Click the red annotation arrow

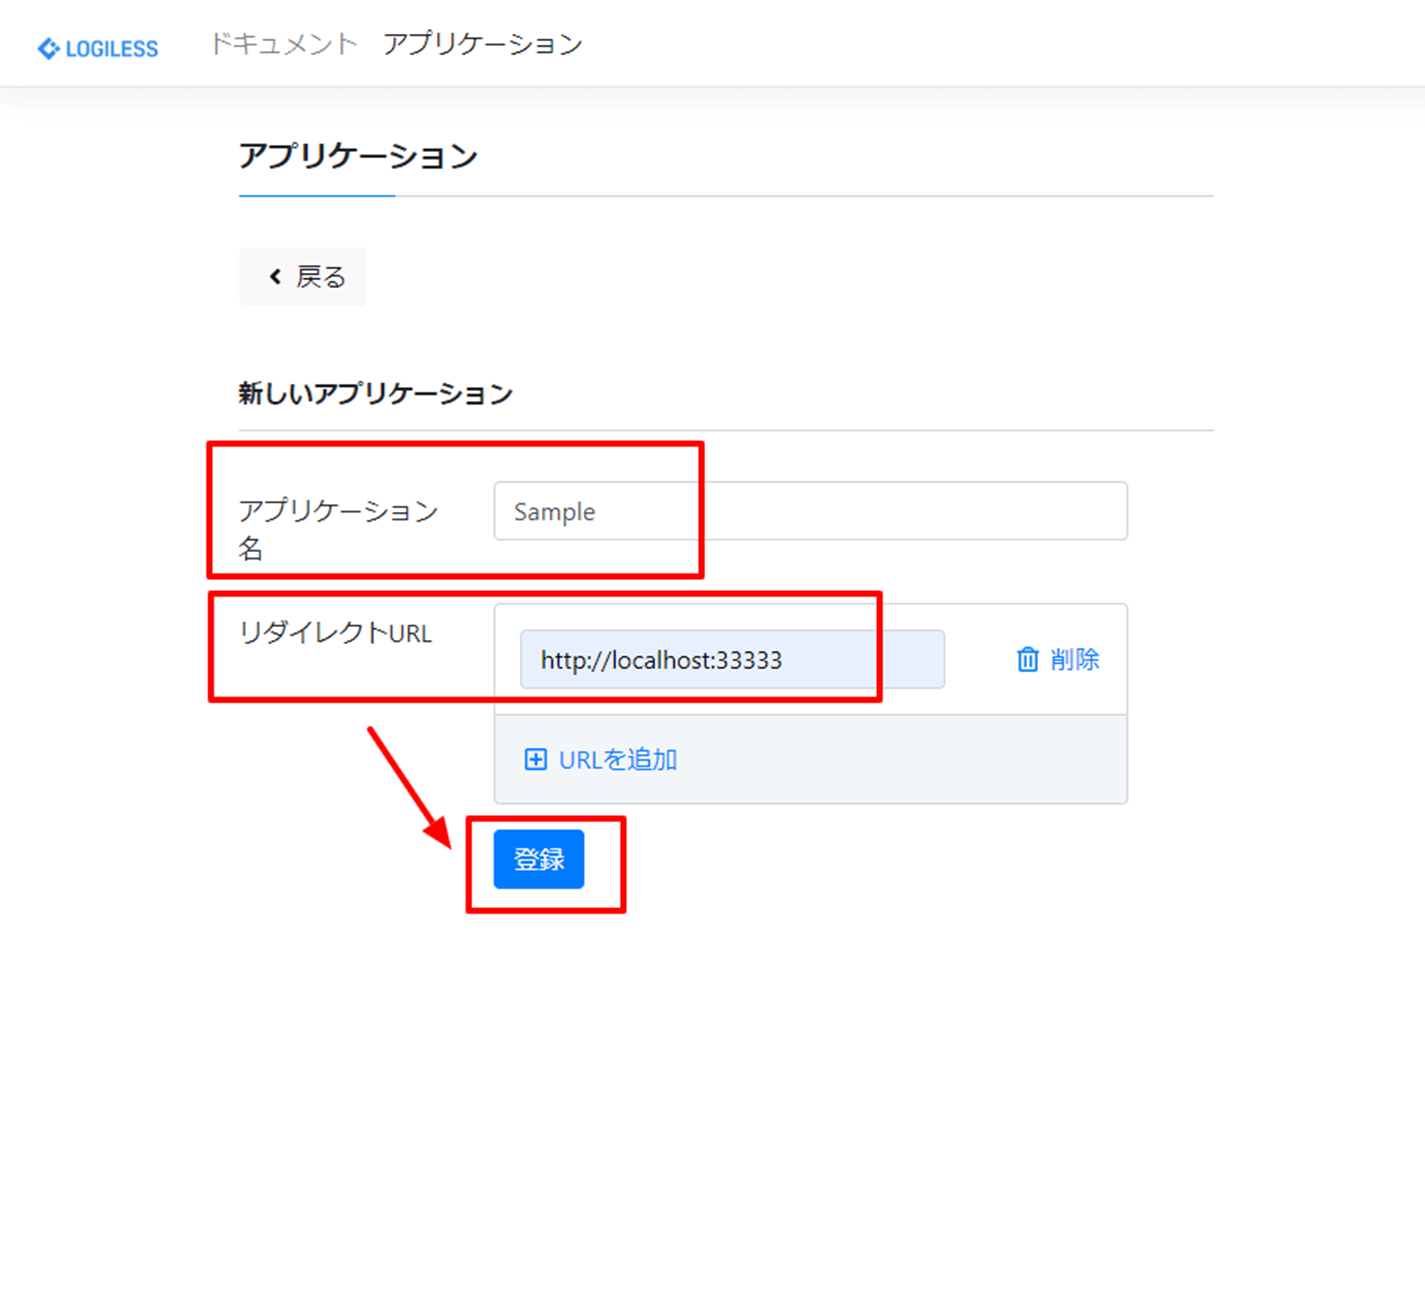tap(410, 788)
